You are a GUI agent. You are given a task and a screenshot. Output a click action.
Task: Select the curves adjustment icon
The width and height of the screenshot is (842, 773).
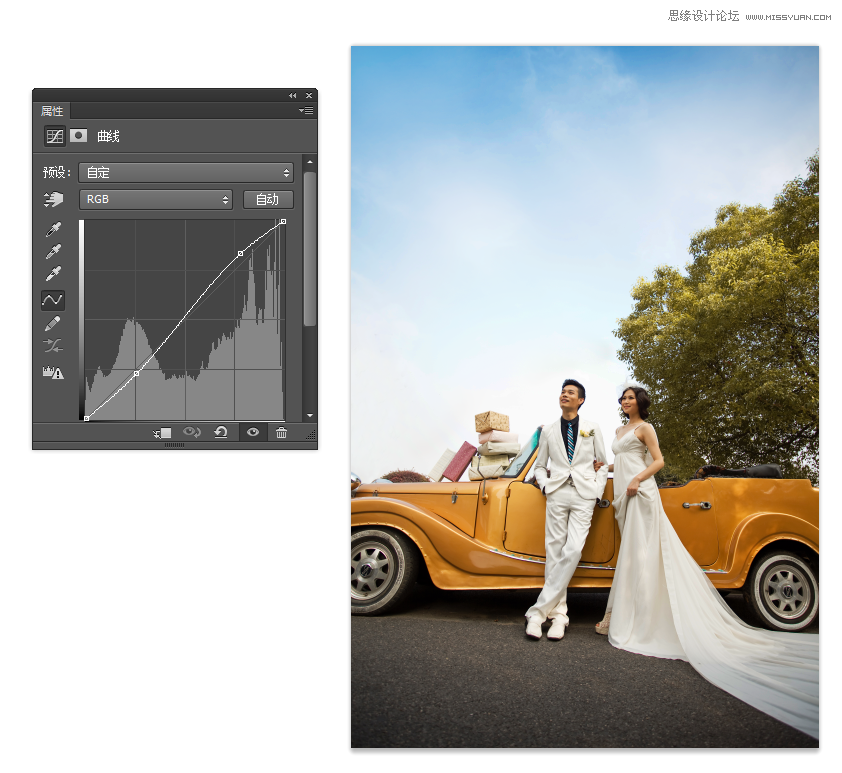(54, 136)
